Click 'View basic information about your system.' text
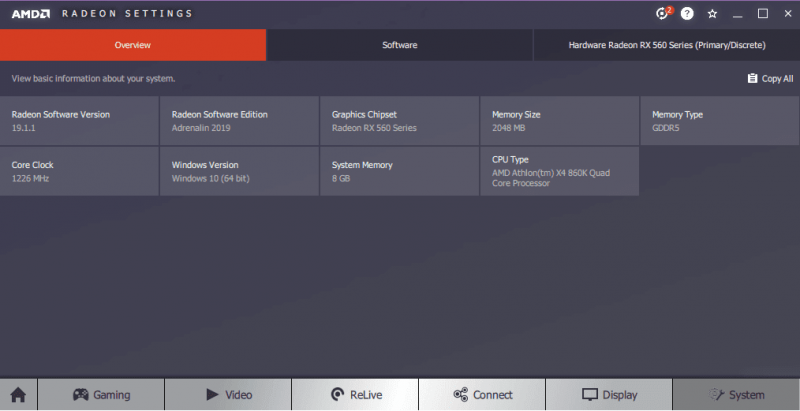 point(93,79)
